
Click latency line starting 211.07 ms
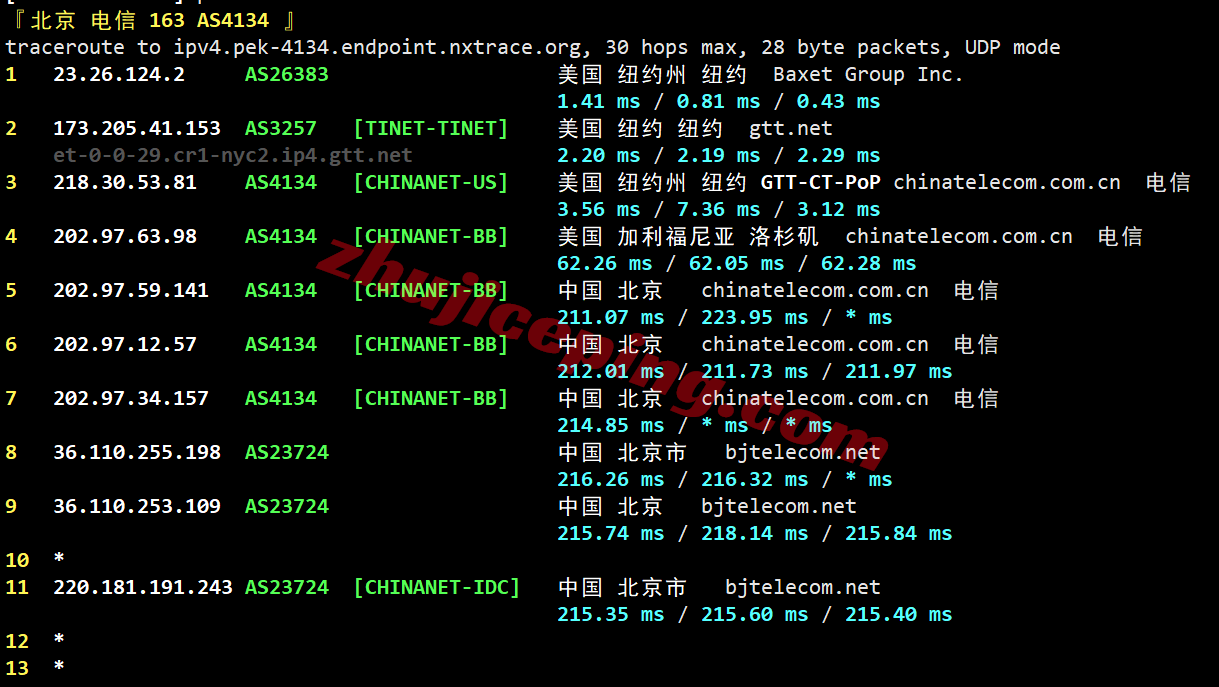pyautogui.click(x=725, y=317)
